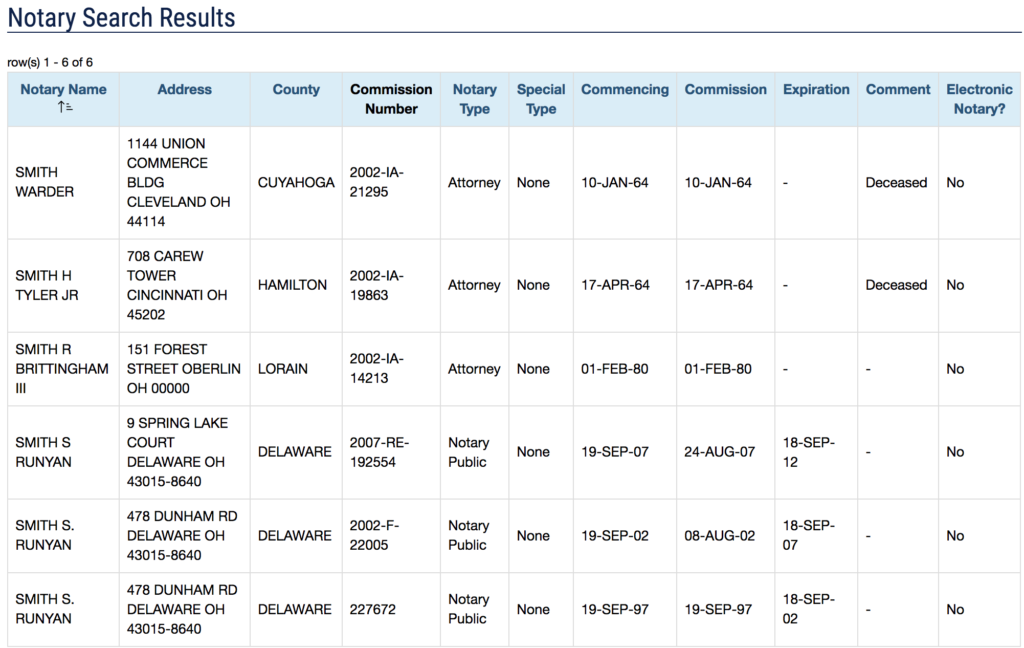Sort results by Commencing date header
1024x648 pixels.
(625, 89)
